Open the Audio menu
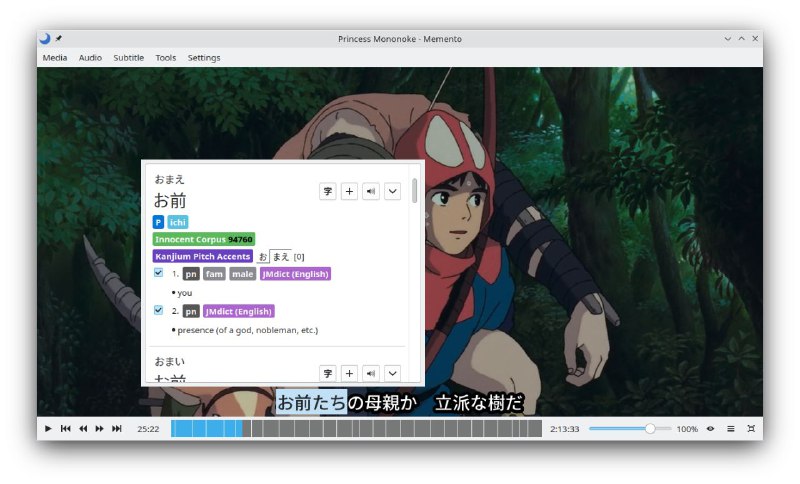Screen dimensions: 800x484 90,58
